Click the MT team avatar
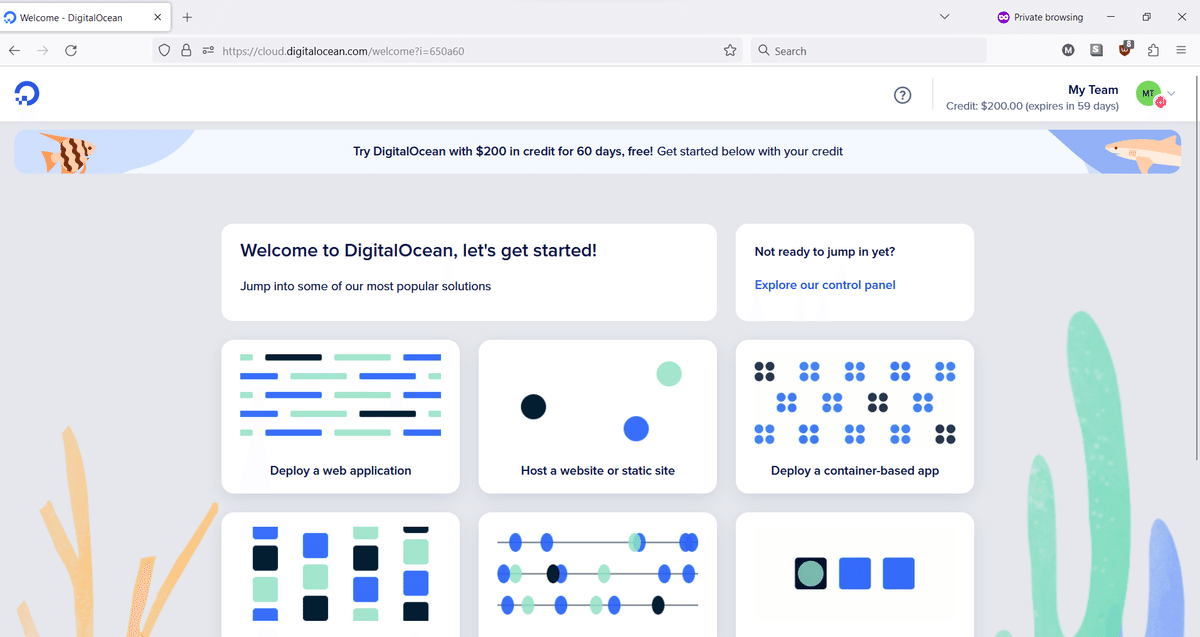The width and height of the screenshot is (1200, 637). [x=1149, y=94]
